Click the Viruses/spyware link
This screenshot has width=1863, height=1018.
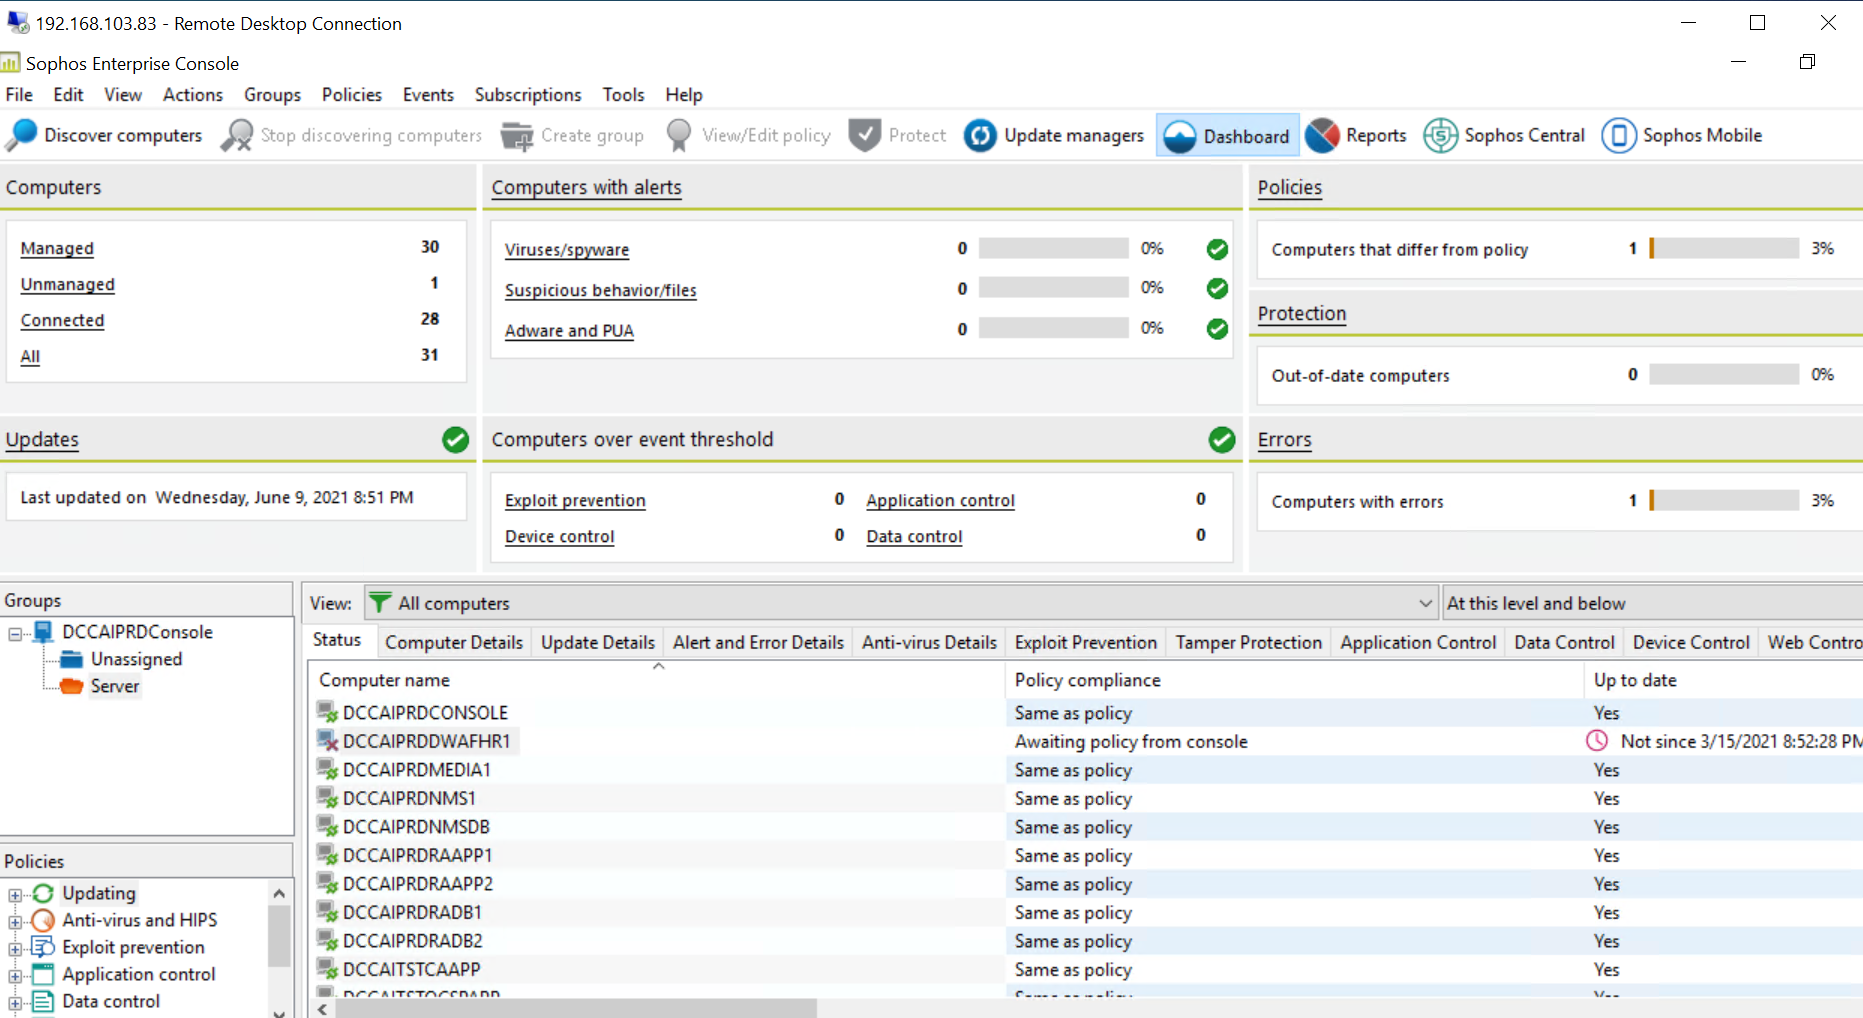pyautogui.click(x=567, y=250)
